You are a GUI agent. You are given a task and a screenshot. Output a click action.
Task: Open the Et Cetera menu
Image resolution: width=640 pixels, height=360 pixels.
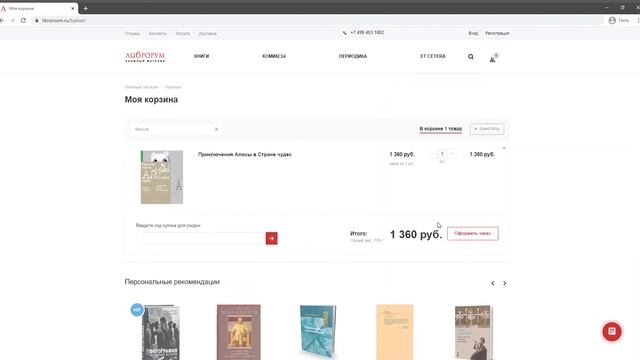(x=433, y=56)
